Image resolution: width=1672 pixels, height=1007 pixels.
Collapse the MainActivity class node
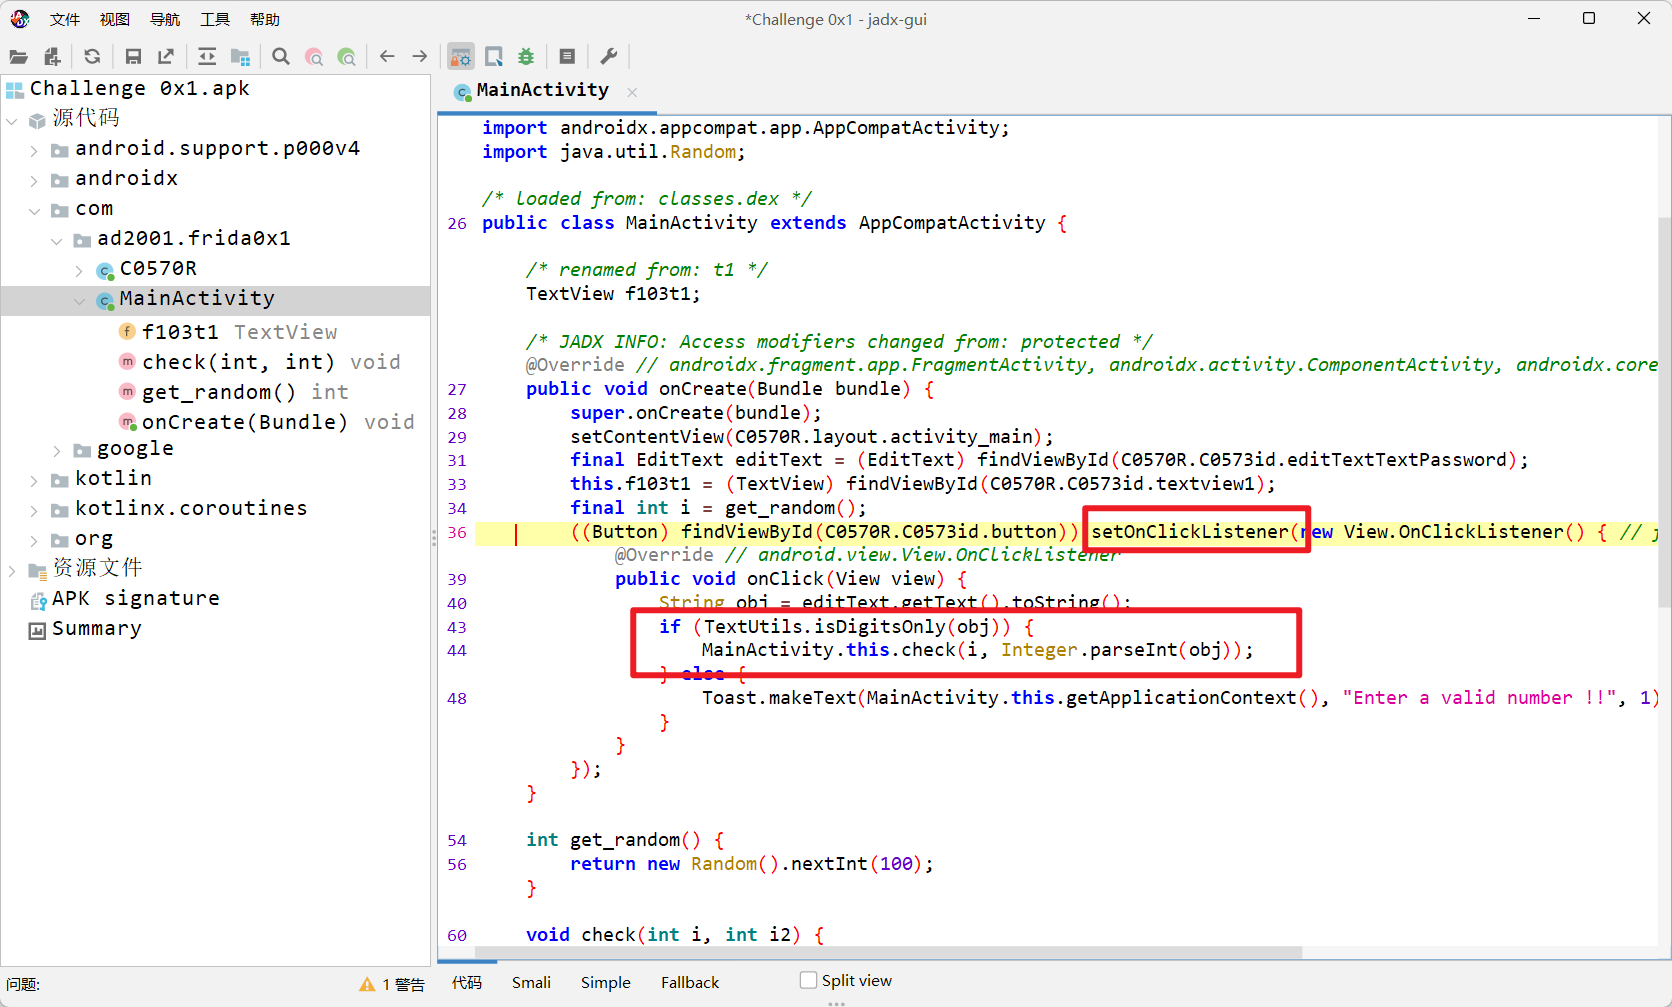[79, 301]
